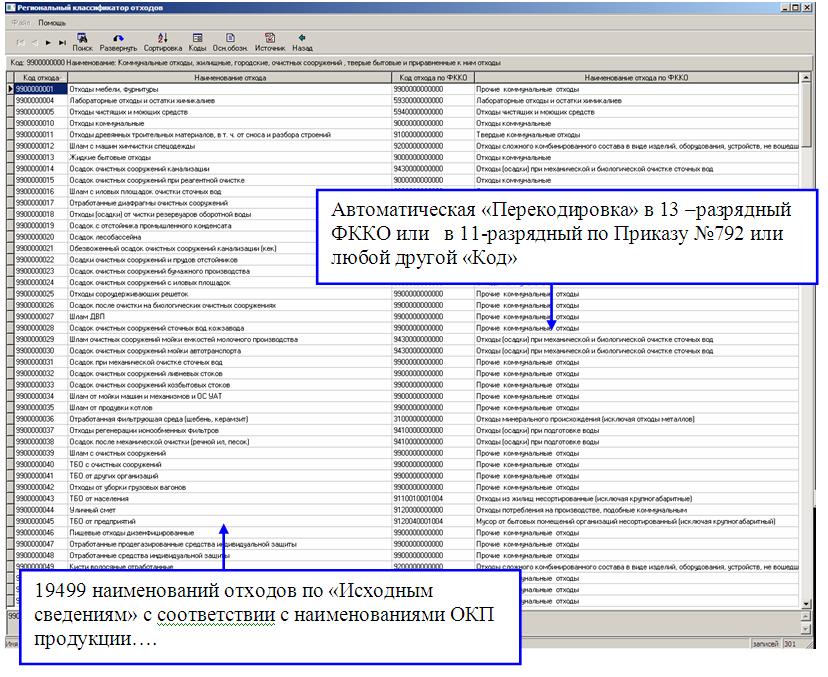Image resolution: width=828 pixels, height=677 pixels.
Task: Click the Поиск (Search) toolbar icon
Action: [x=82, y=38]
